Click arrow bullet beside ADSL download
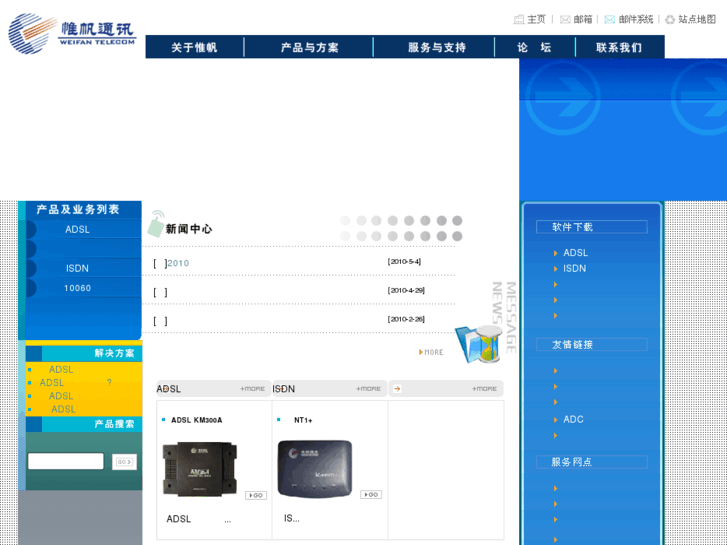 coord(555,253)
